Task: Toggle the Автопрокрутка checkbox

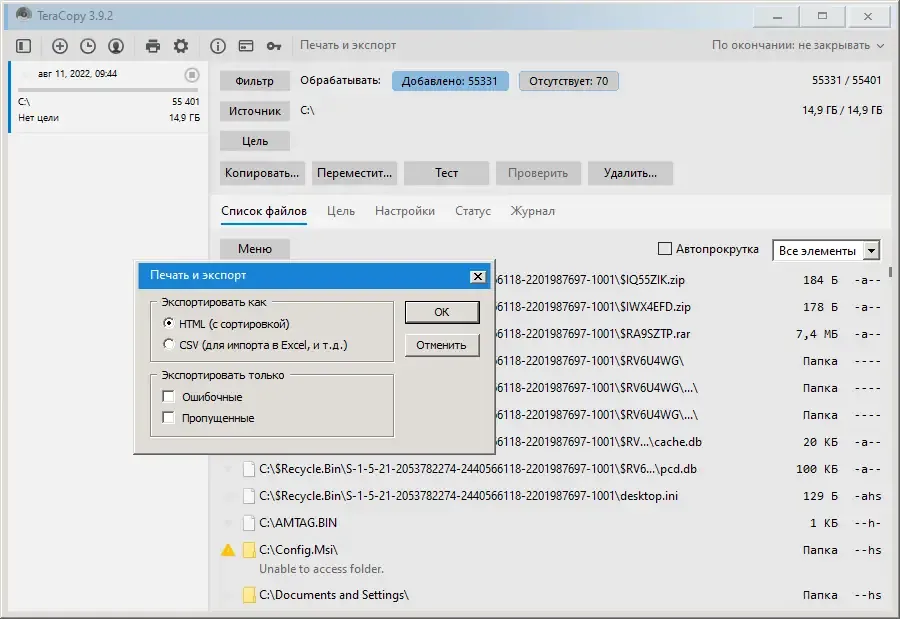Action: tap(665, 249)
